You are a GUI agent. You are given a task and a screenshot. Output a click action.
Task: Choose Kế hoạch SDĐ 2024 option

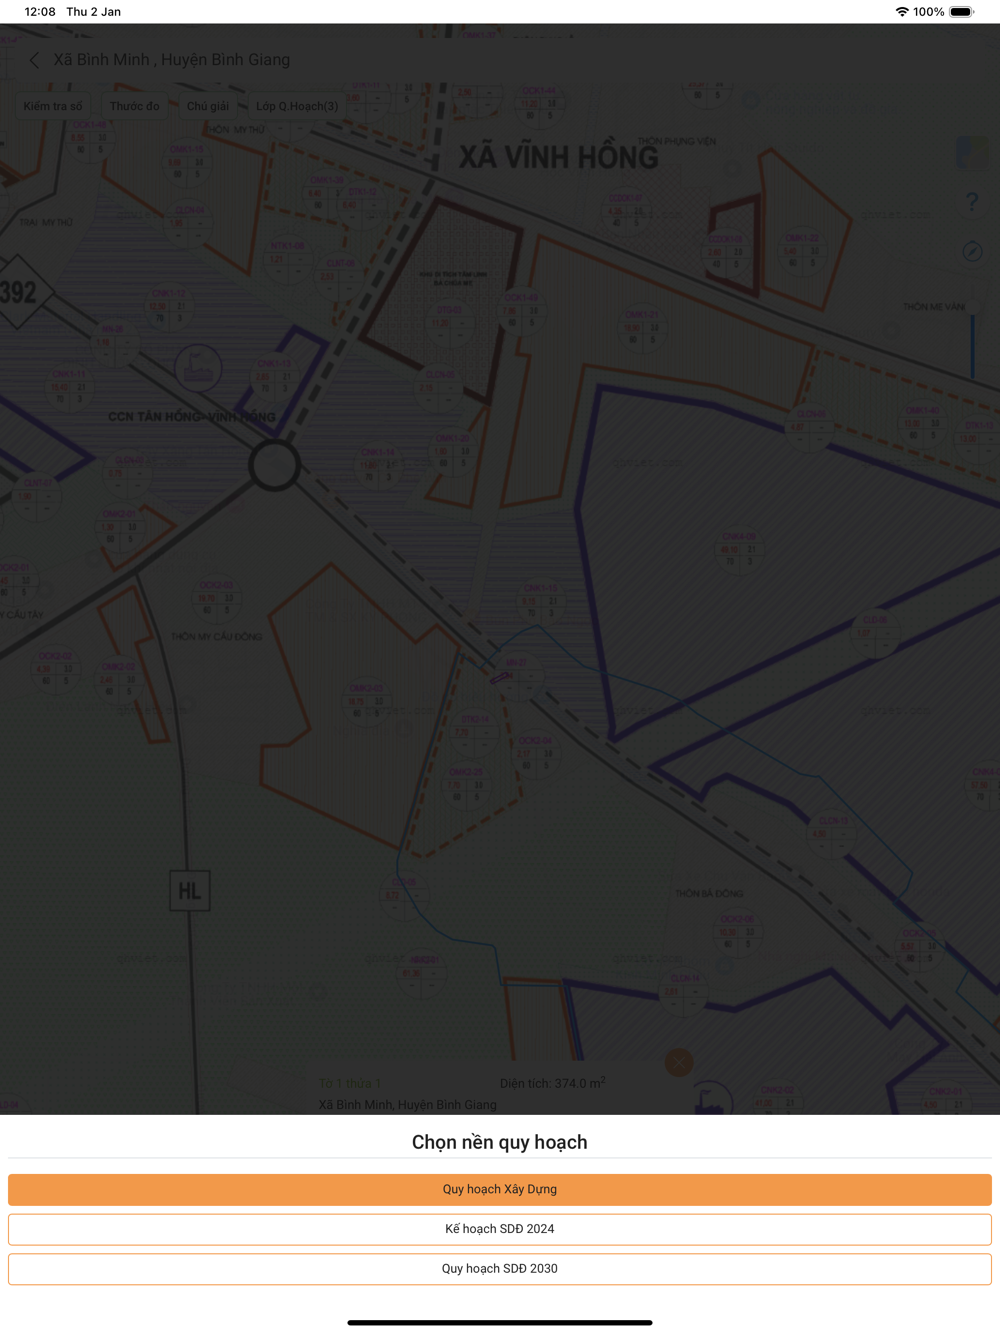(x=500, y=1229)
